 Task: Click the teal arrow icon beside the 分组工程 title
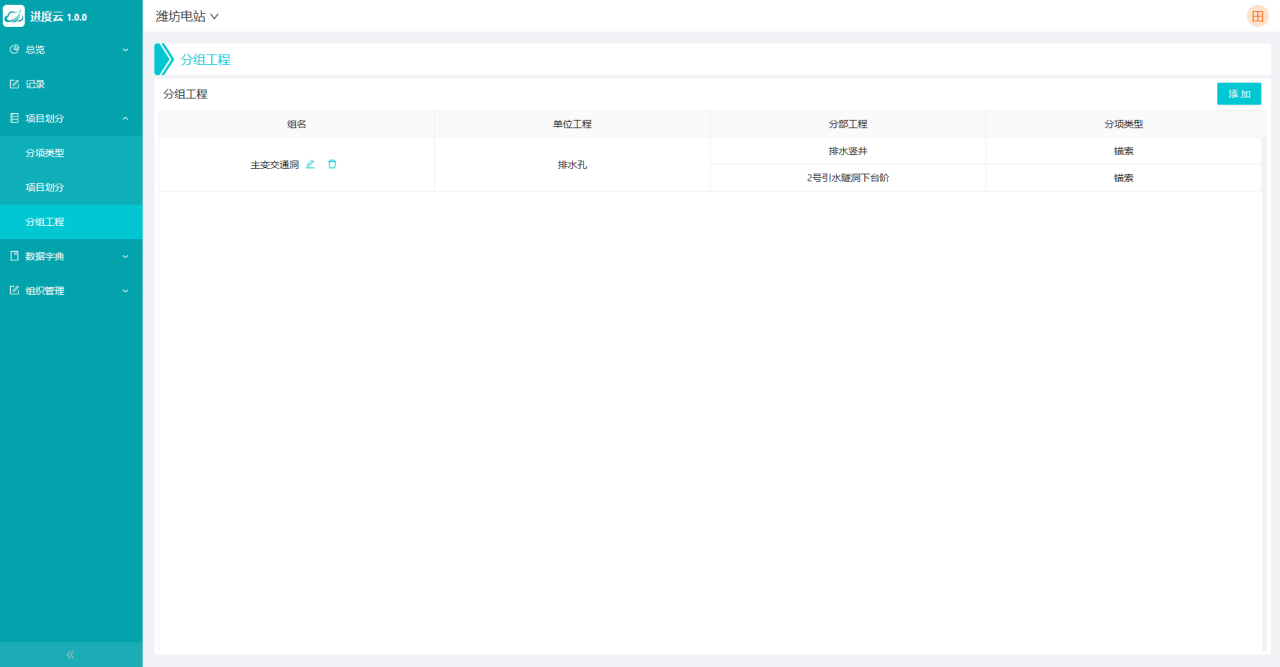[164, 59]
